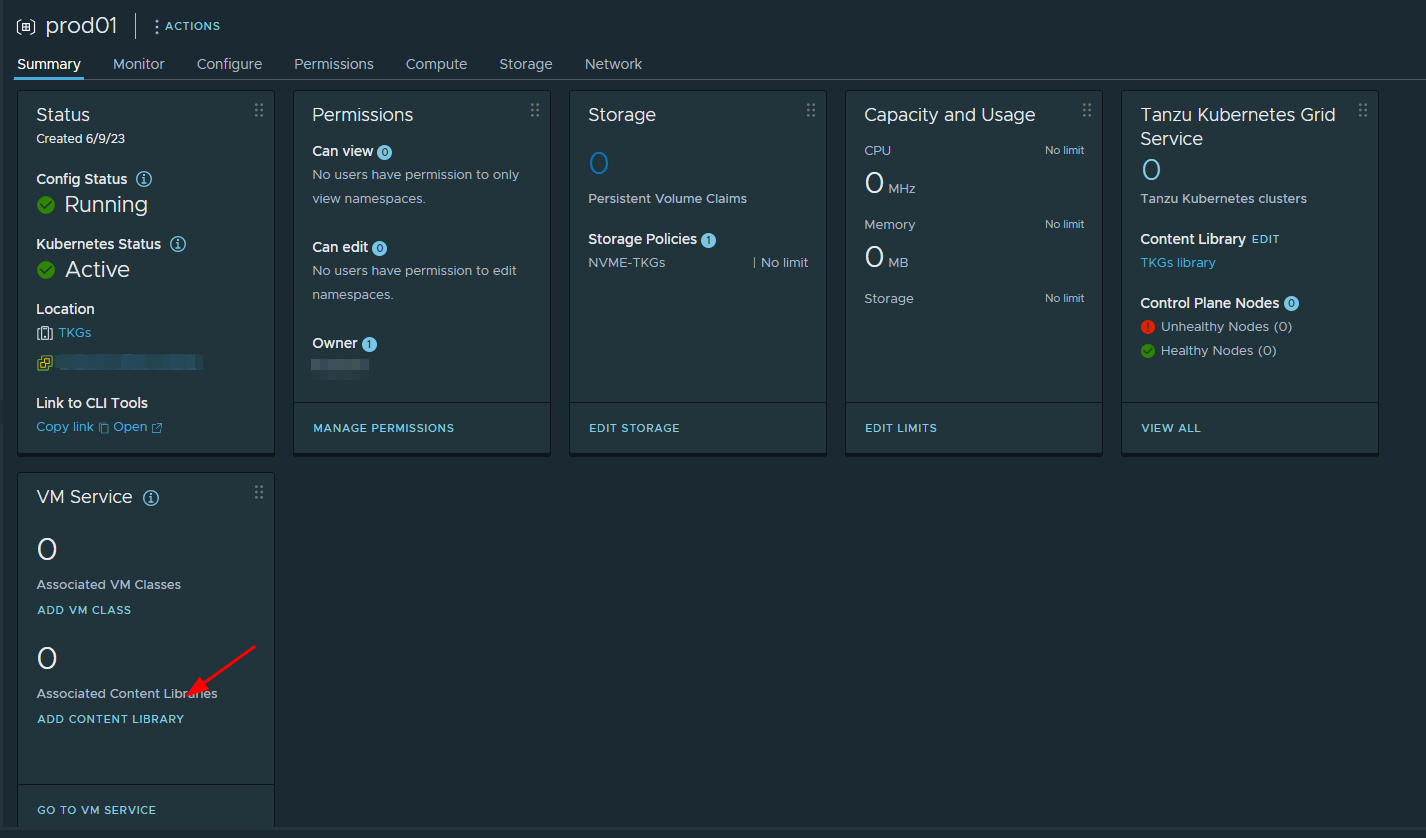Select the CPU 'No limit' text
Image resolution: width=1426 pixels, height=838 pixels.
[x=1064, y=151]
